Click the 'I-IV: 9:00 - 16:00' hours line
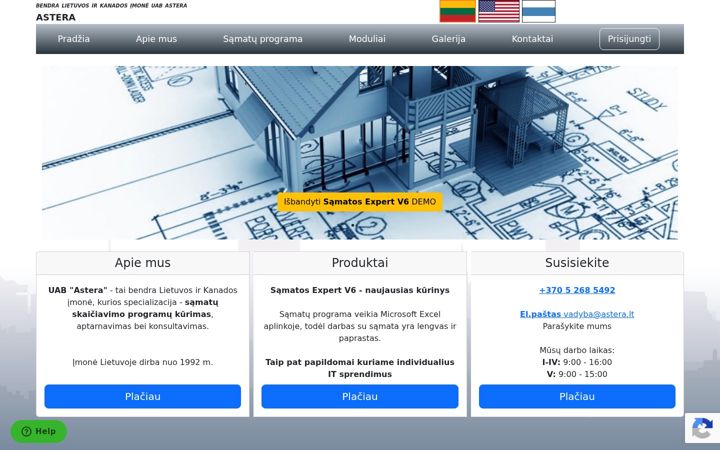Viewport: 720px width, 450px height. 577,362
